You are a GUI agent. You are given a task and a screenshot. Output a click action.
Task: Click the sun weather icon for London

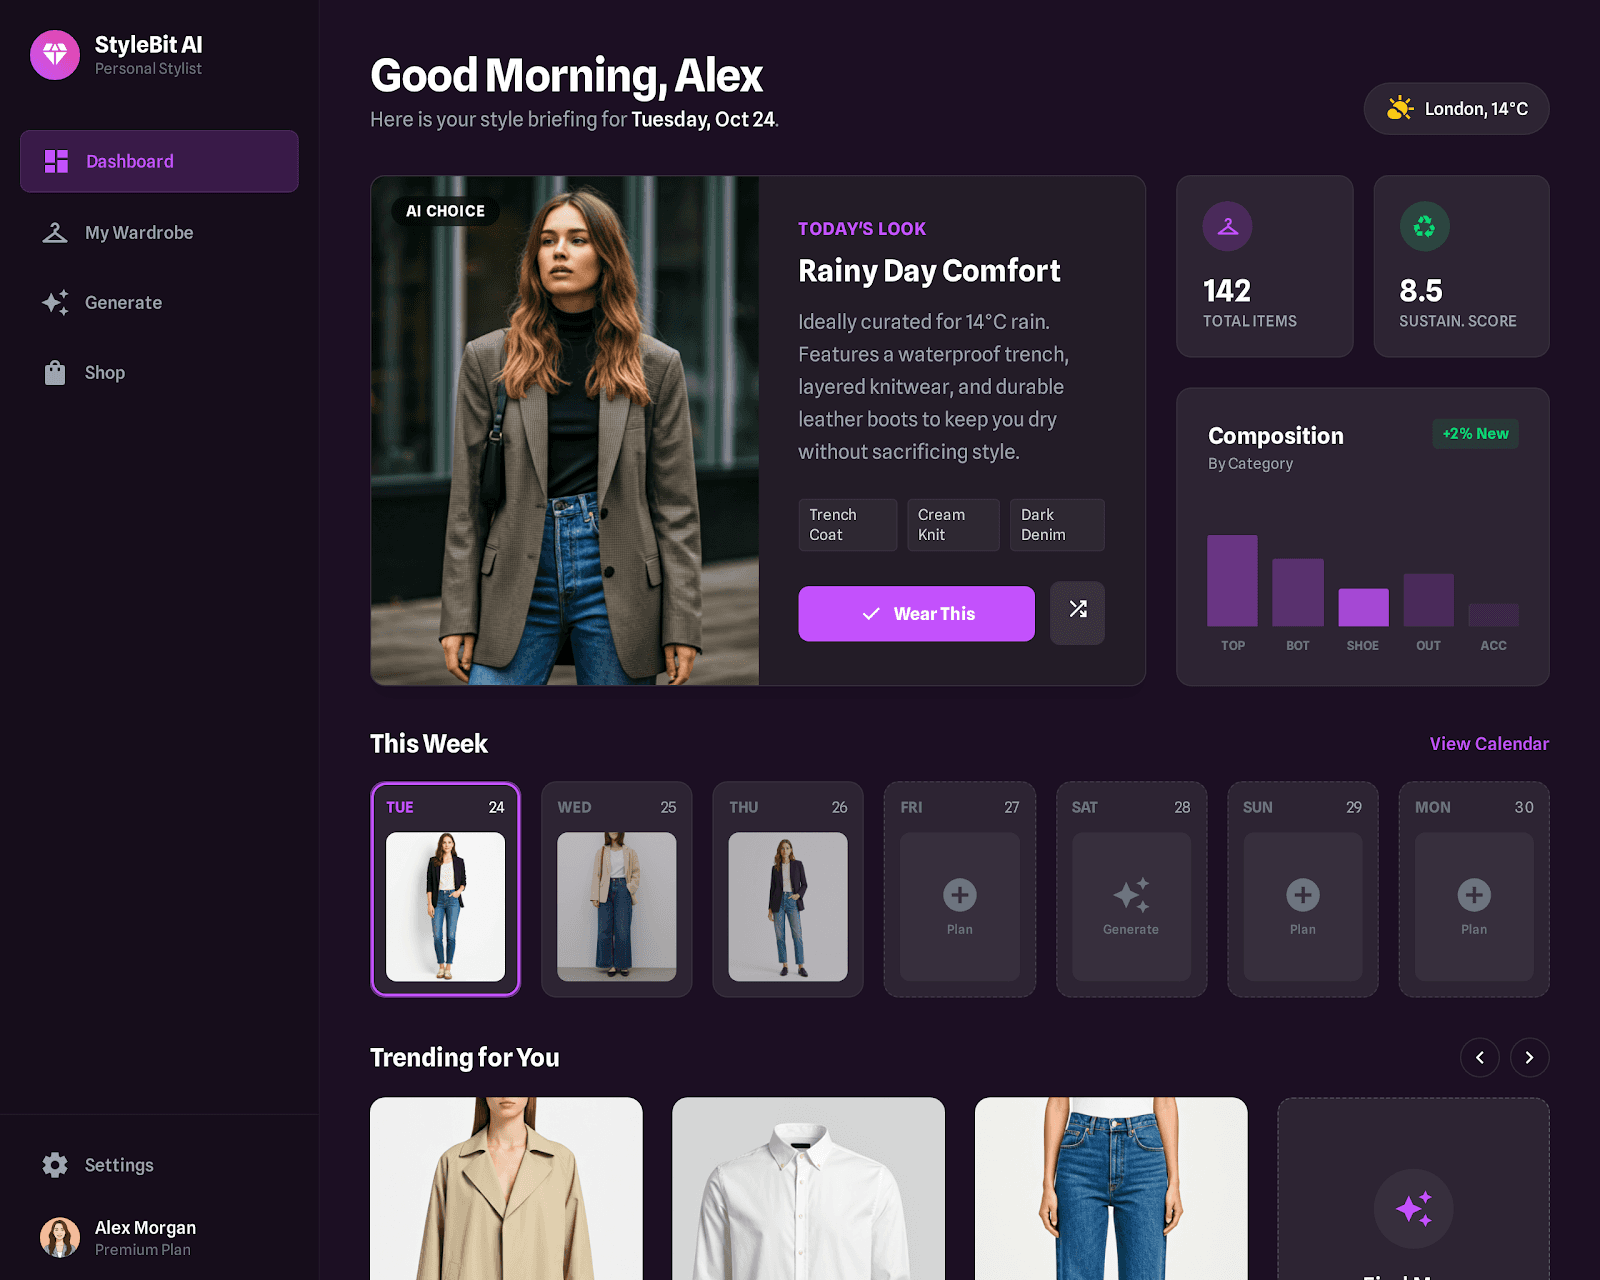coord(1400,108)
